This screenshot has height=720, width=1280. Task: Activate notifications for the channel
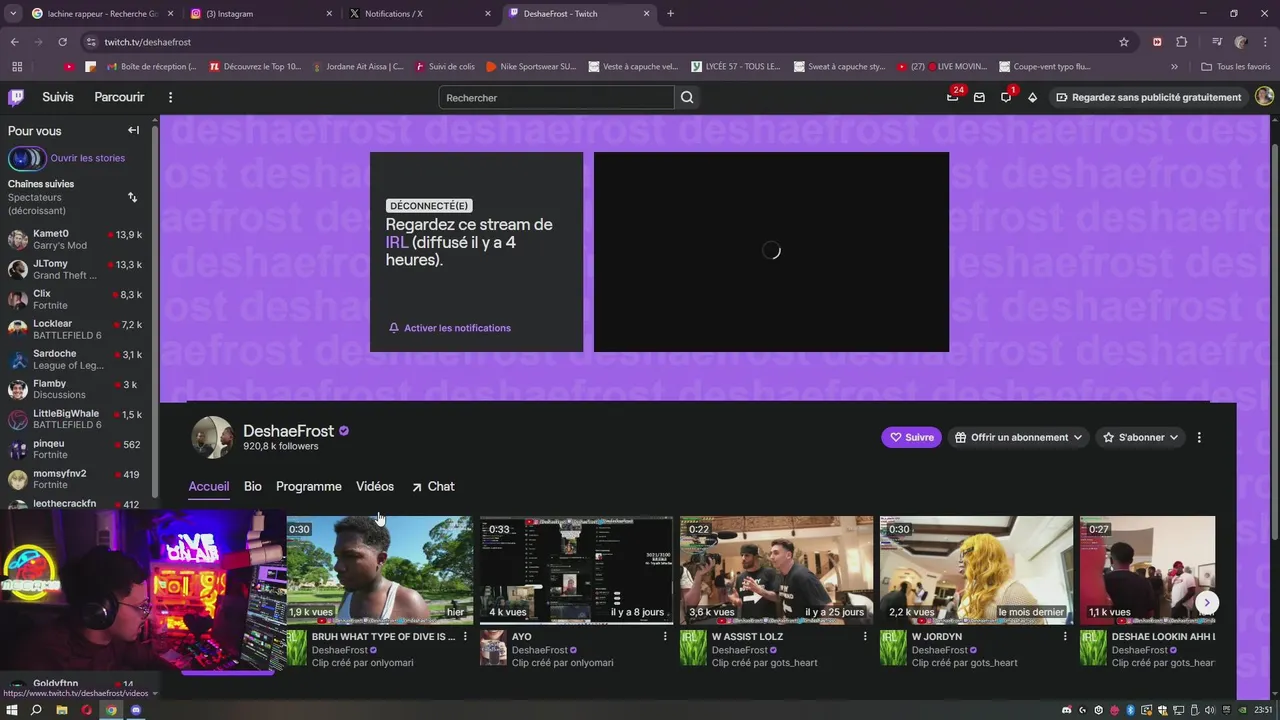tap(450, 328)
